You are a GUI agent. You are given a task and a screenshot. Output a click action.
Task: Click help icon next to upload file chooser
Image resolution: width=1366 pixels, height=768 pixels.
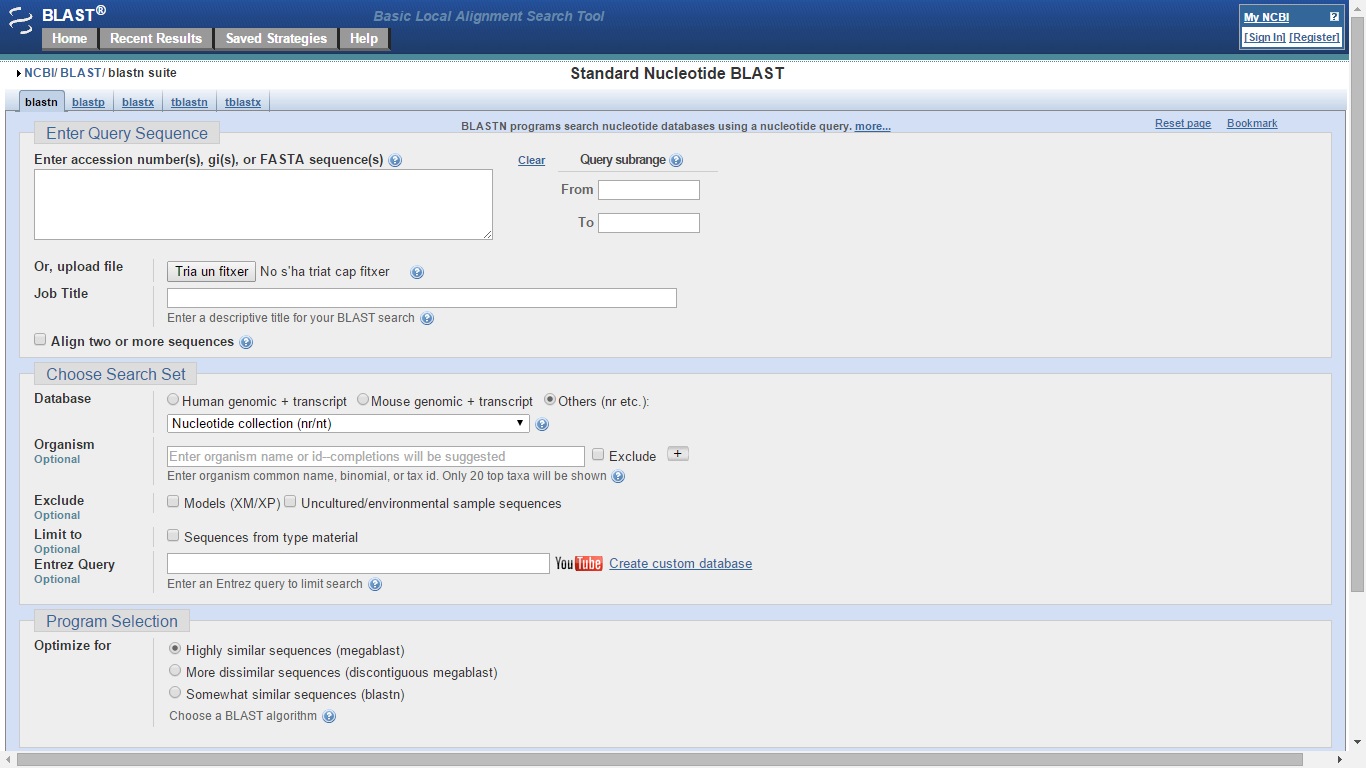pos(417,272)
